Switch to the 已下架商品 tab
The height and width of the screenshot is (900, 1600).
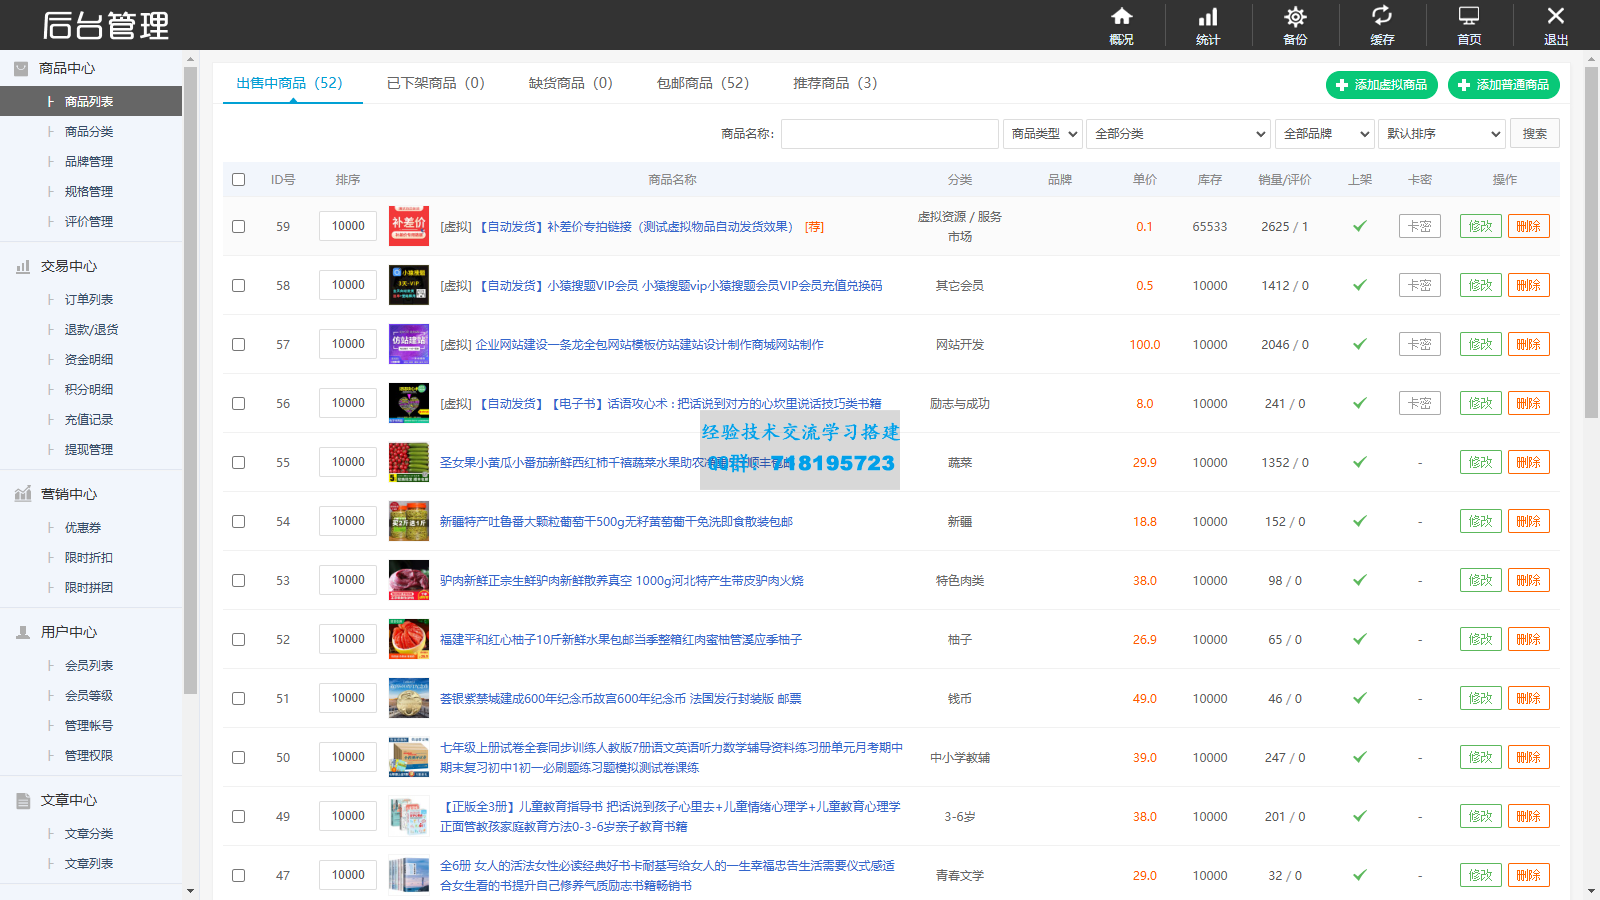tap(435, 83)
